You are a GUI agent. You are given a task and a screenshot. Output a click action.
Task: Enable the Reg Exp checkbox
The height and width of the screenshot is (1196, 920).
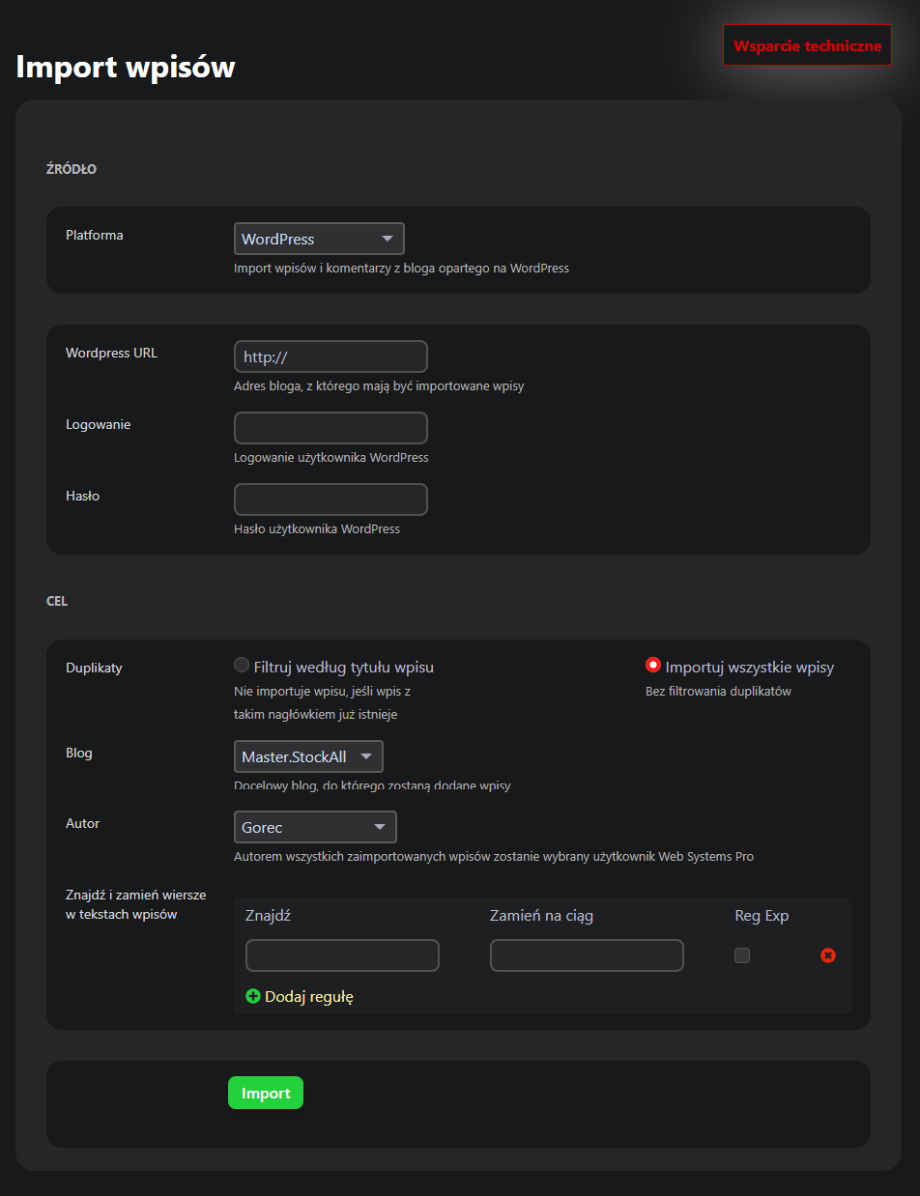click(742, 955)
